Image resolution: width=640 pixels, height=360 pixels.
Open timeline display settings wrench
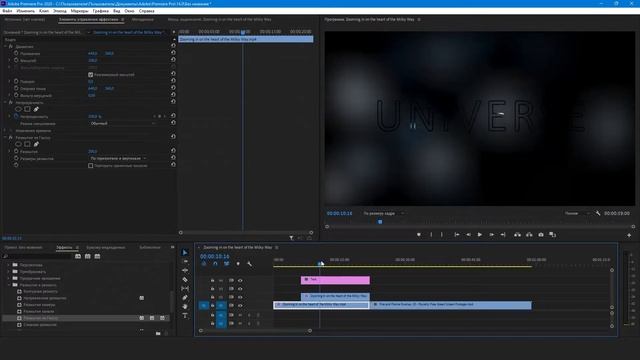[249, 264]
